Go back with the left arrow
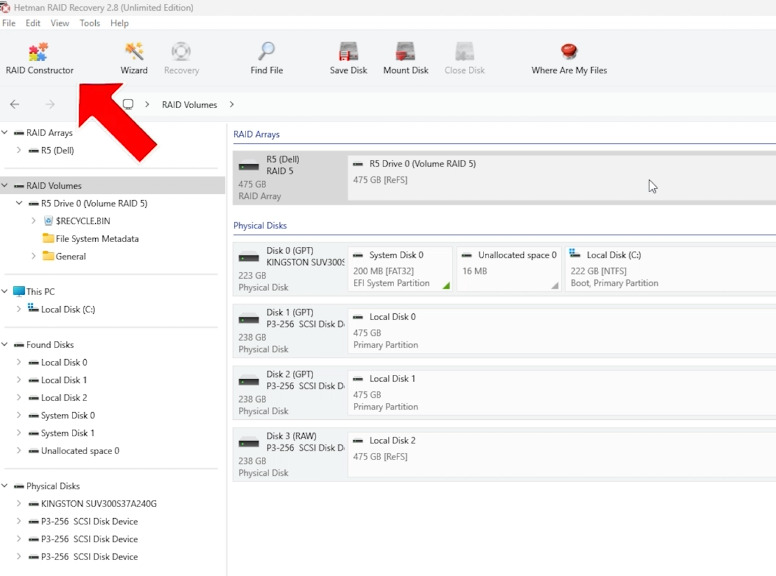The width and height of the screenshot is (776, 576). (15, 104)
